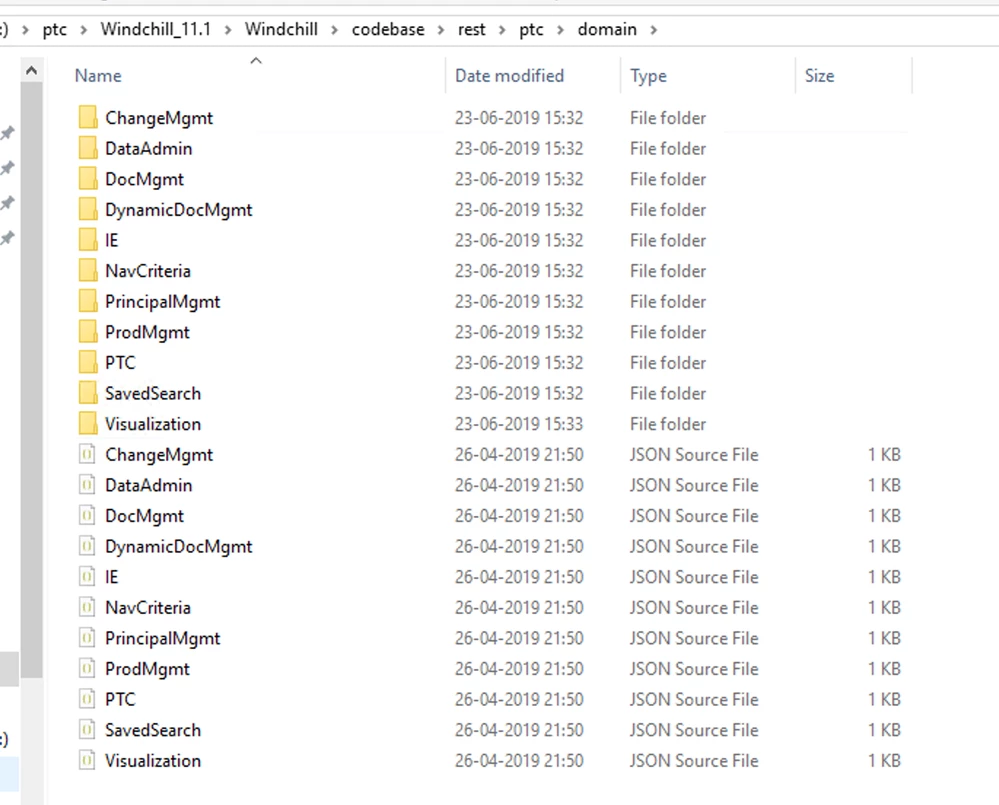Navigate to Windchill breadcrumb segment
Image resolution: width=999 pixels, height=805 pixels.
click(x=281, y=29)
